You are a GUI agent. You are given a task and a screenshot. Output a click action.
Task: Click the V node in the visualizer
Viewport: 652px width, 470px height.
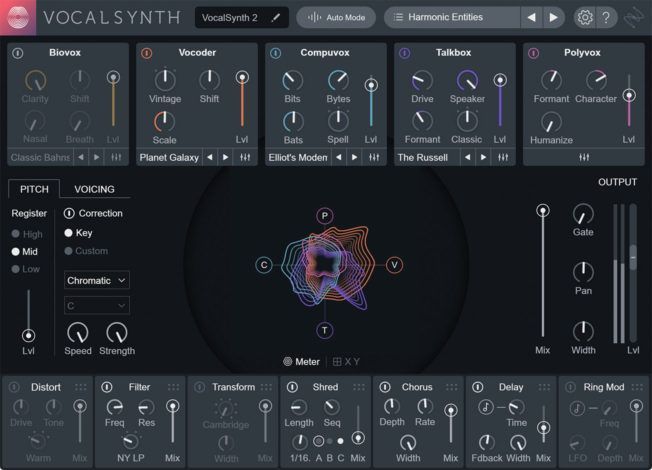point(394,265)
